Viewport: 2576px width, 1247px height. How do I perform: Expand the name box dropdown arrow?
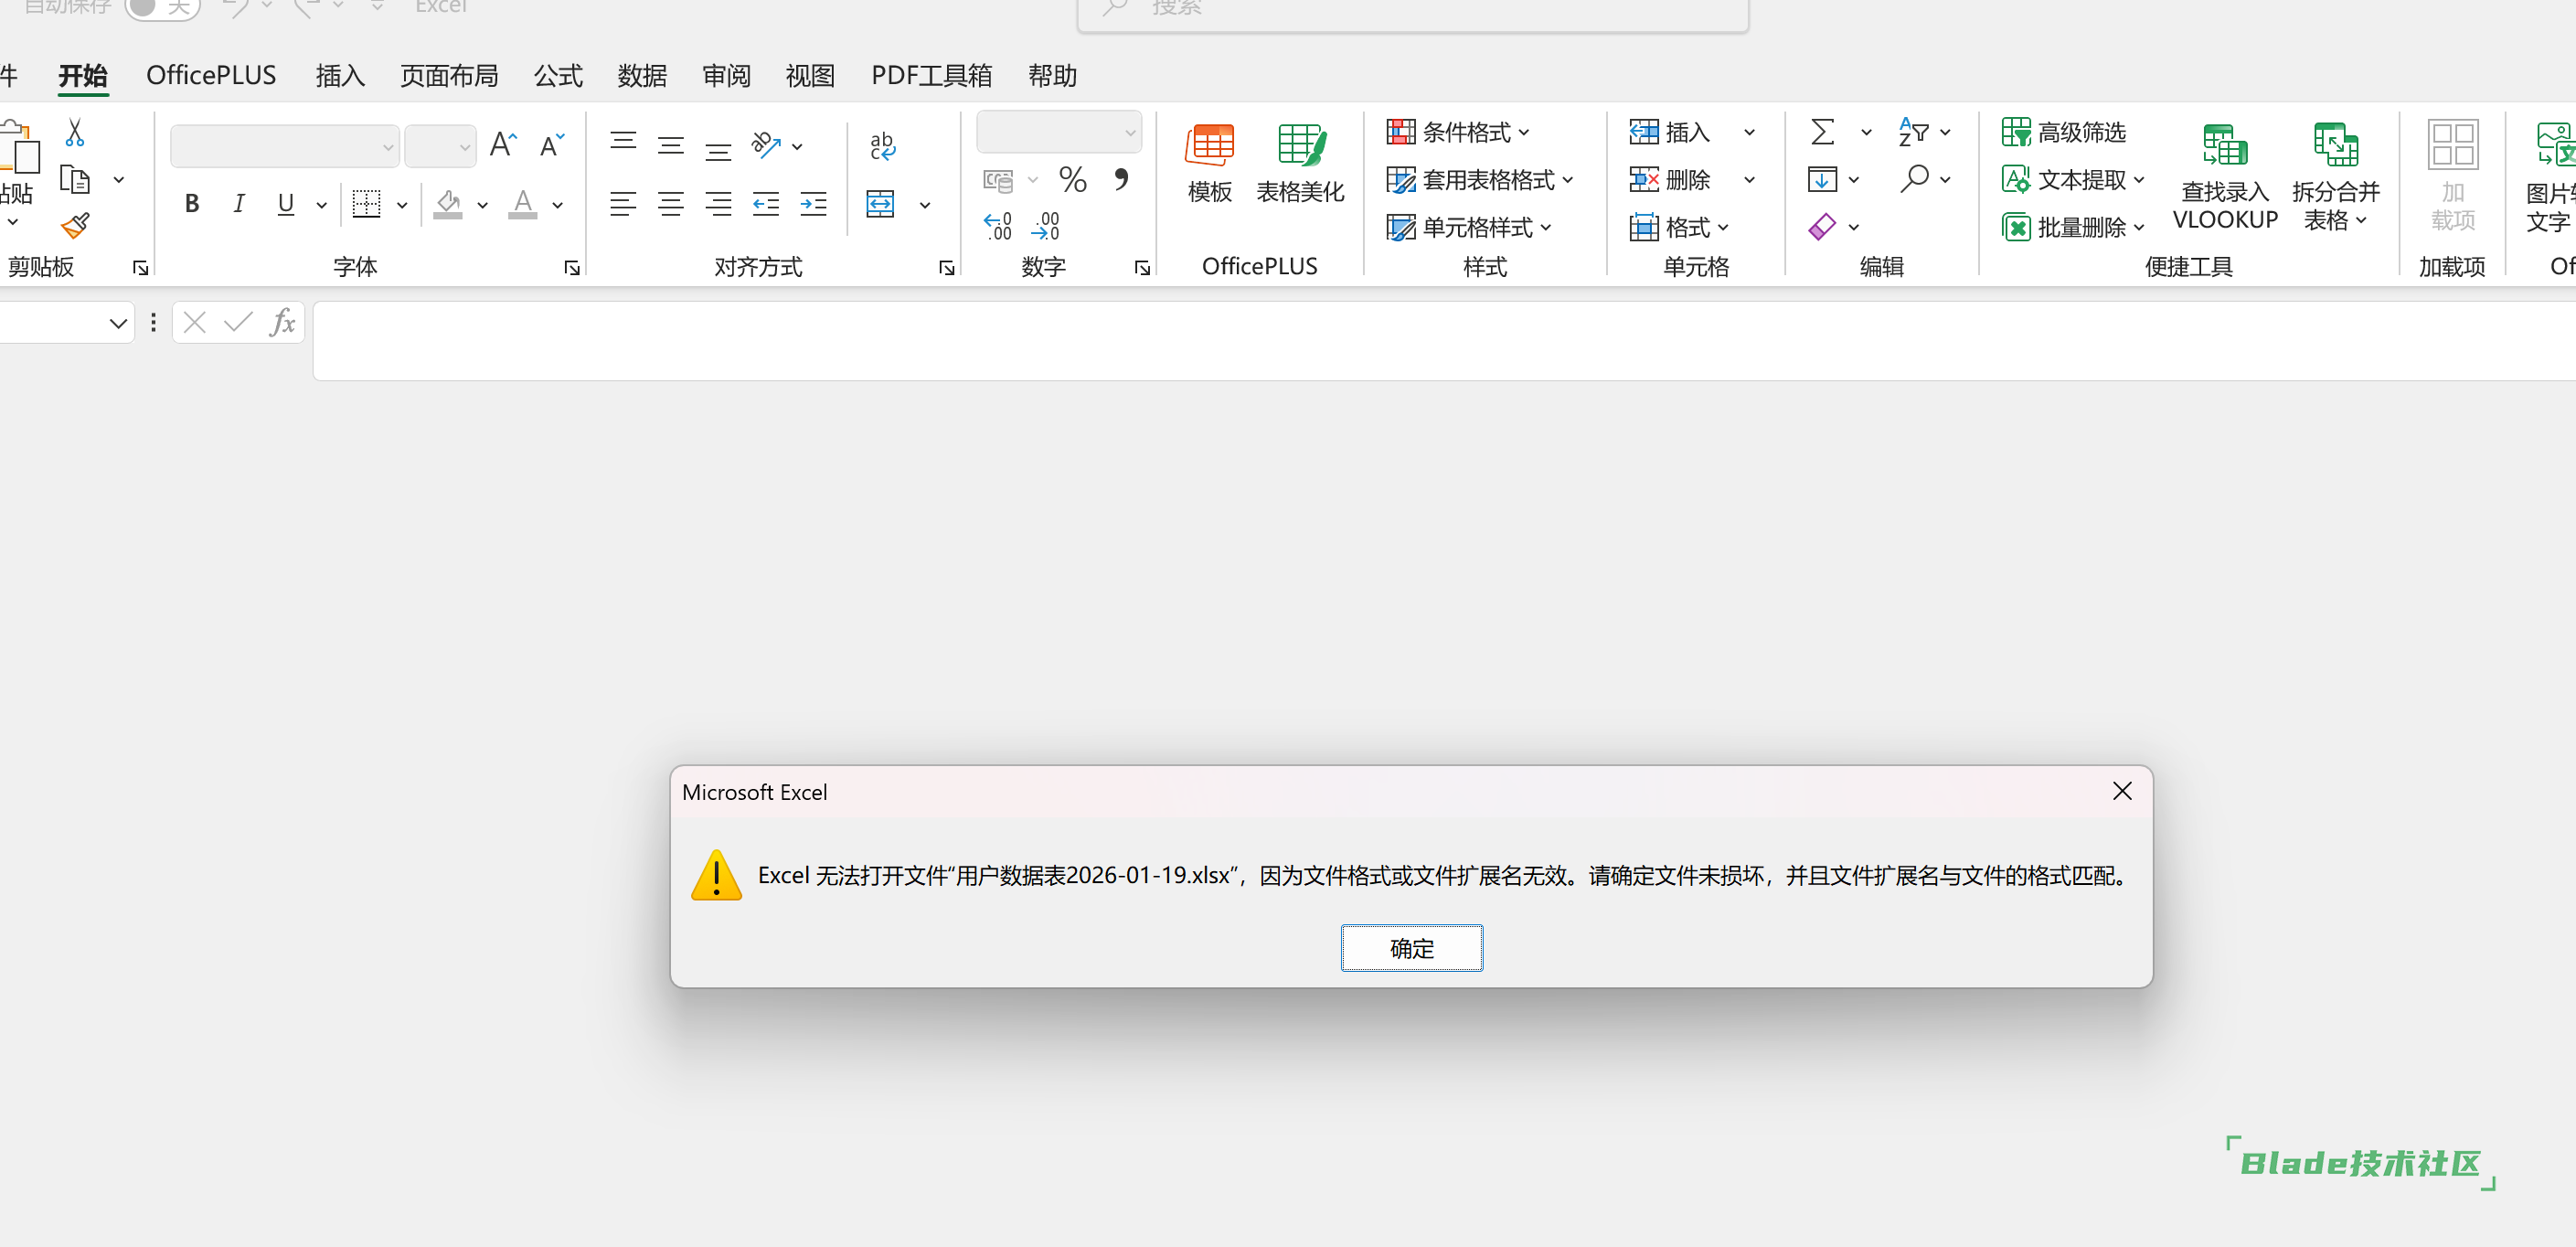[x=118, y=323]
